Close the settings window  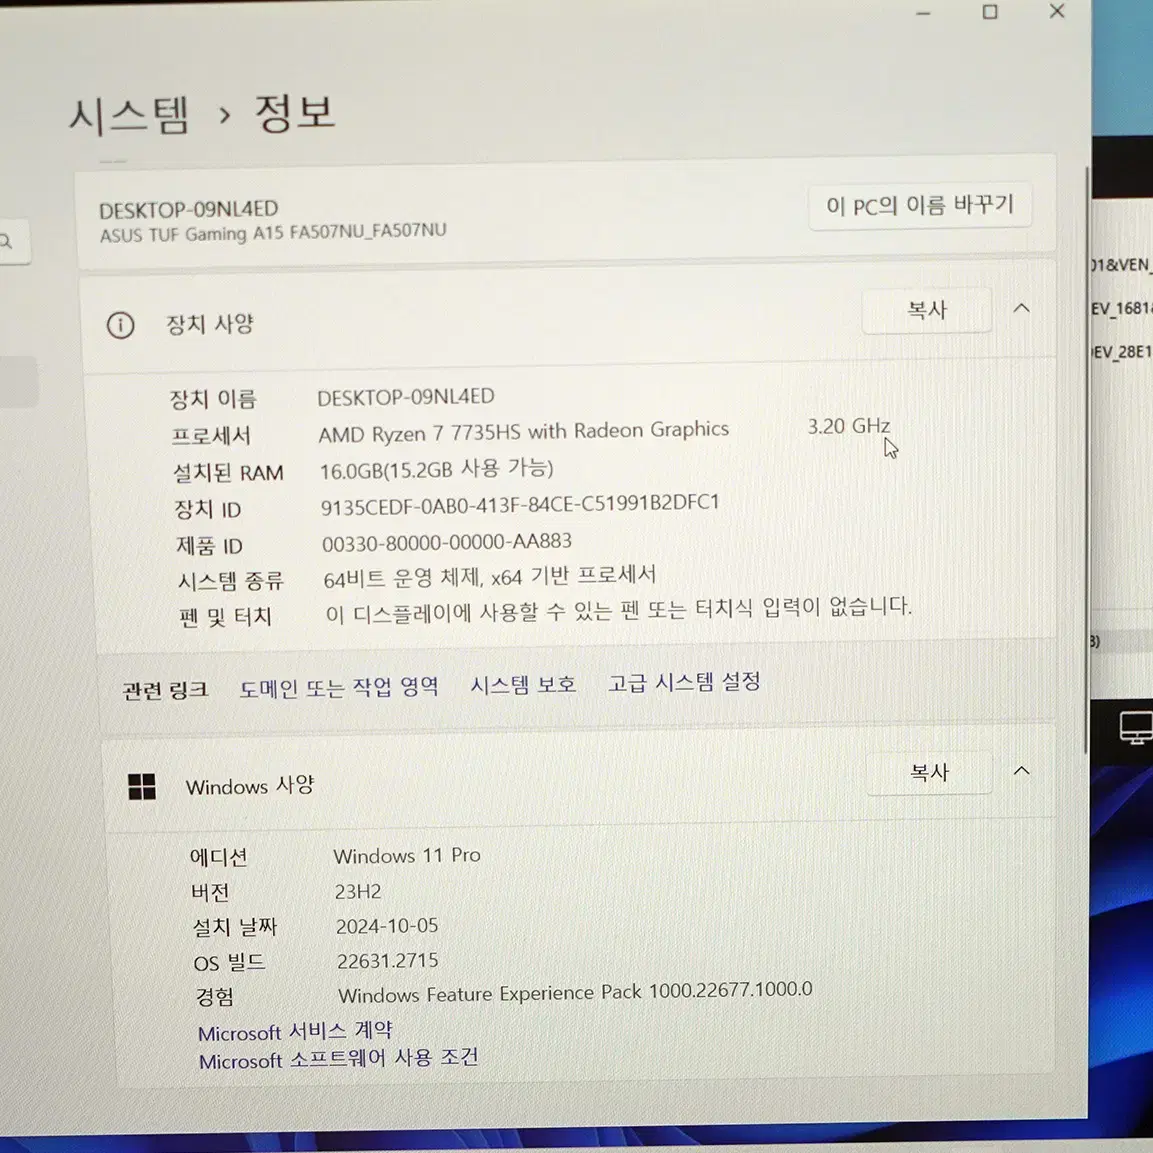point(1057,11)
